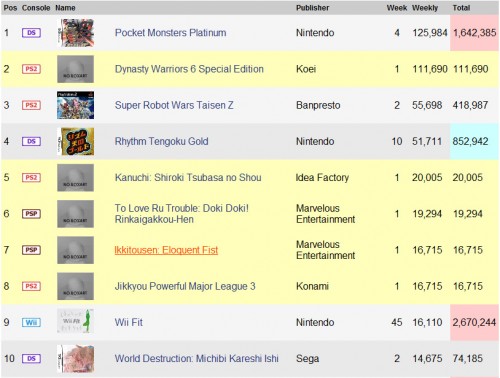Click the Wii Fit cover thumbnail

click(x=76, y=321)
